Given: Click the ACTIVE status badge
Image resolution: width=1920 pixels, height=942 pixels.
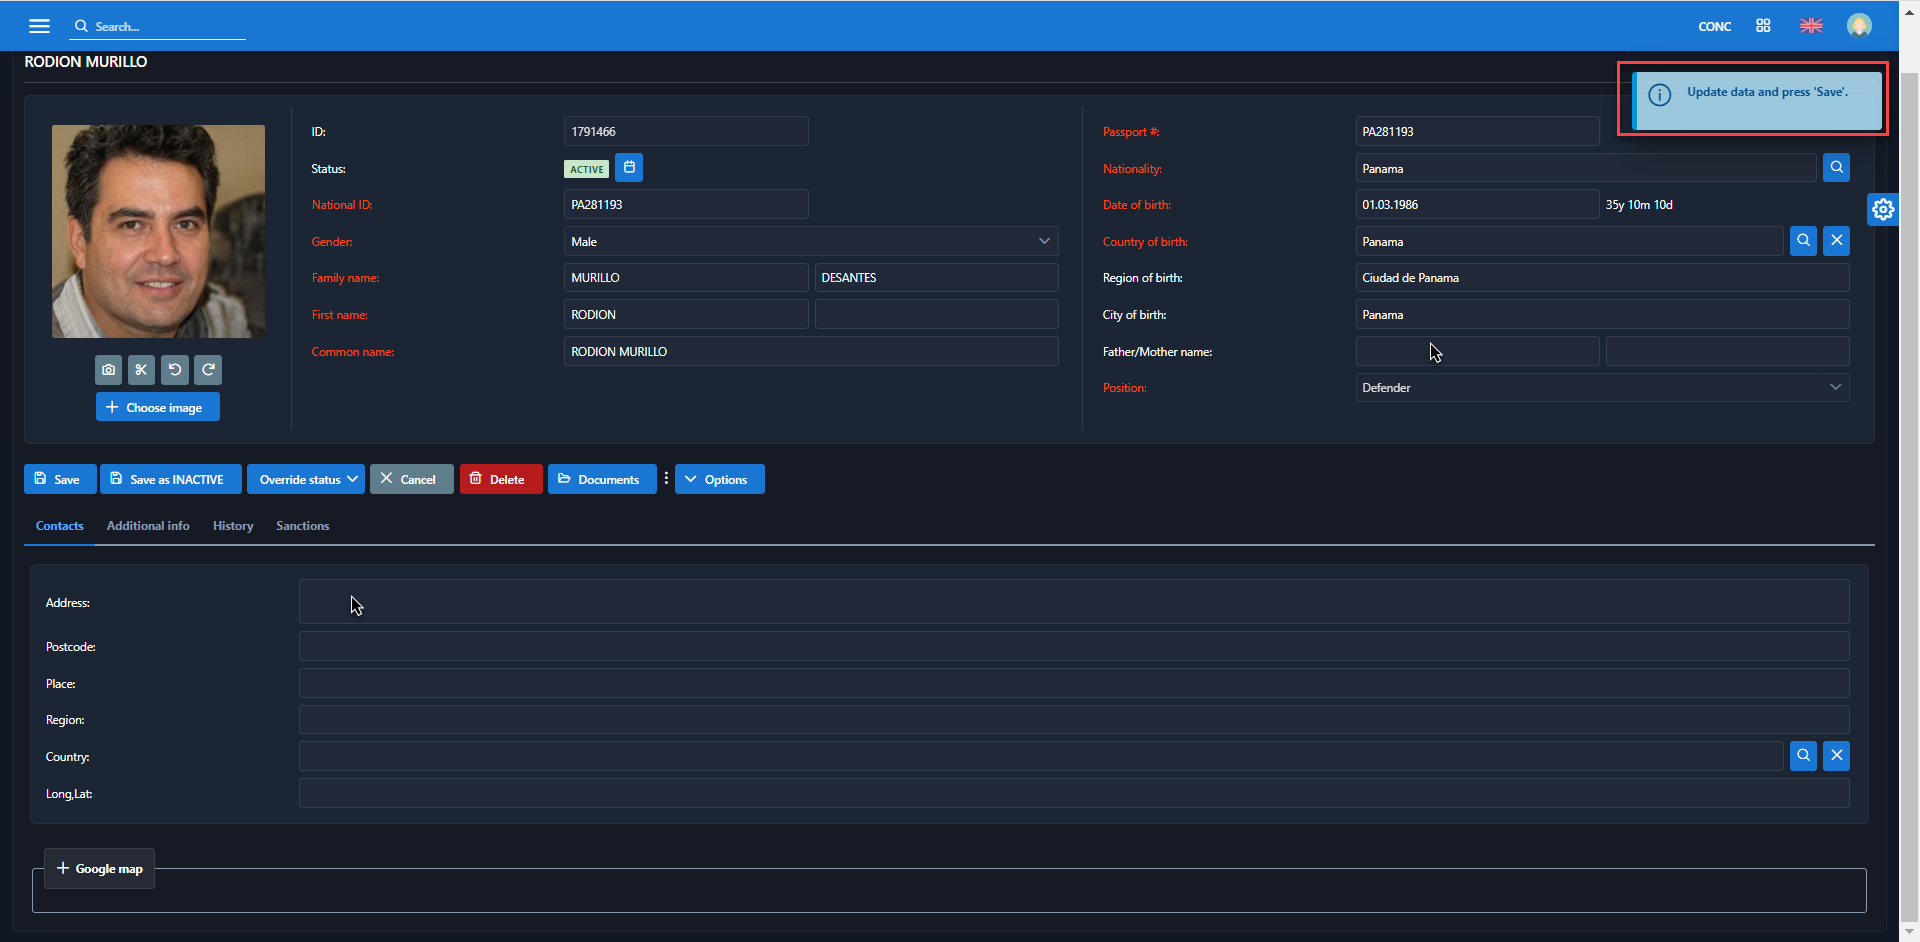Looking at the screenshot, I should point(586,169).
